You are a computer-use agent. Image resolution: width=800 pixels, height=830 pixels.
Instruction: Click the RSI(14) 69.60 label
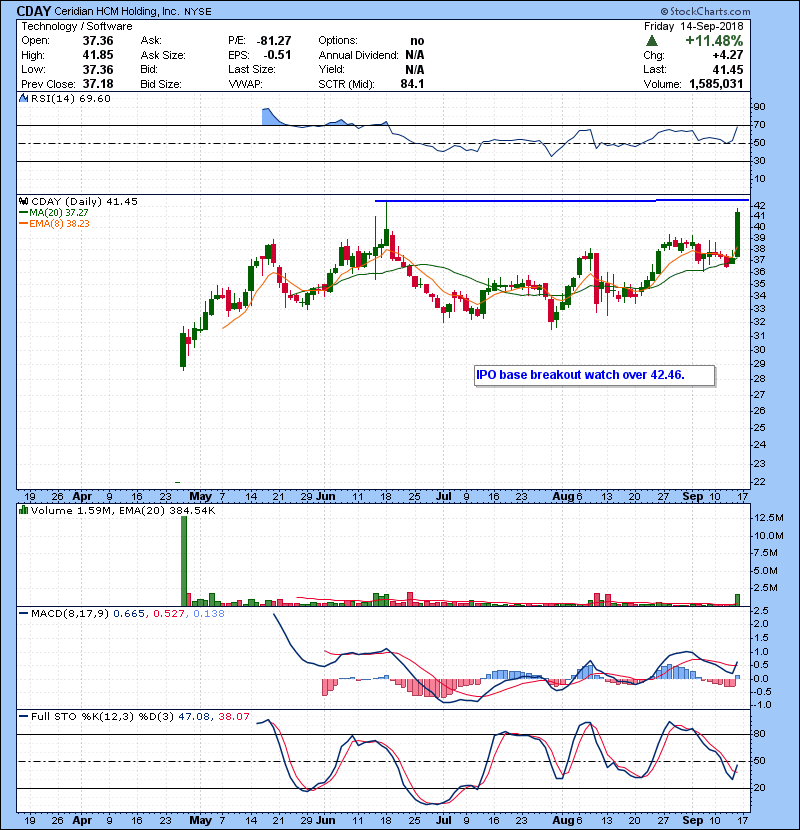coord(71,98)
